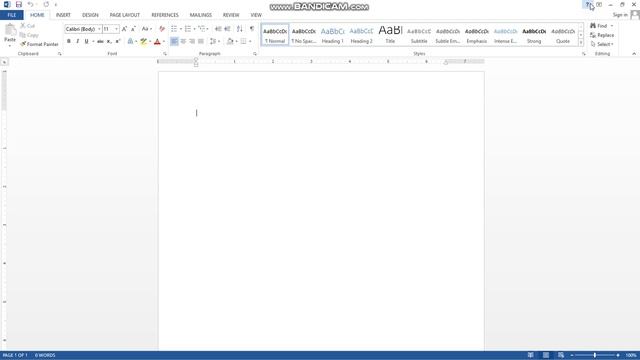Open the Line Spacing dropdown

(x=219, y=41)
